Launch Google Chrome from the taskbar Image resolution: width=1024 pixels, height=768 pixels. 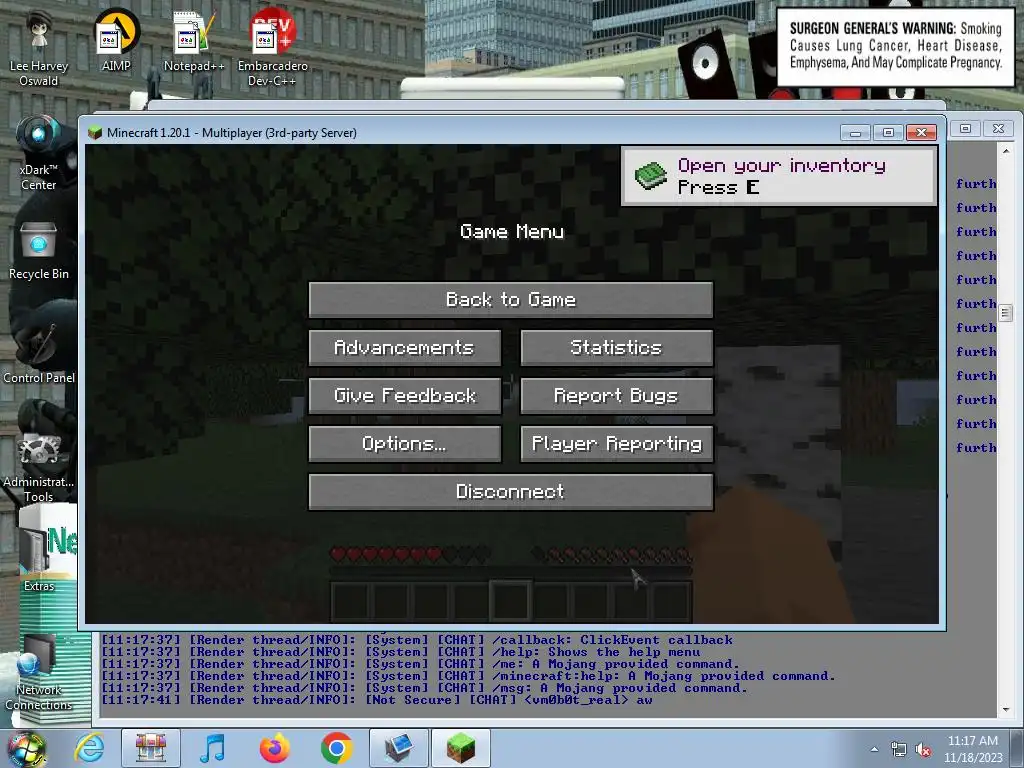(336, 748)
